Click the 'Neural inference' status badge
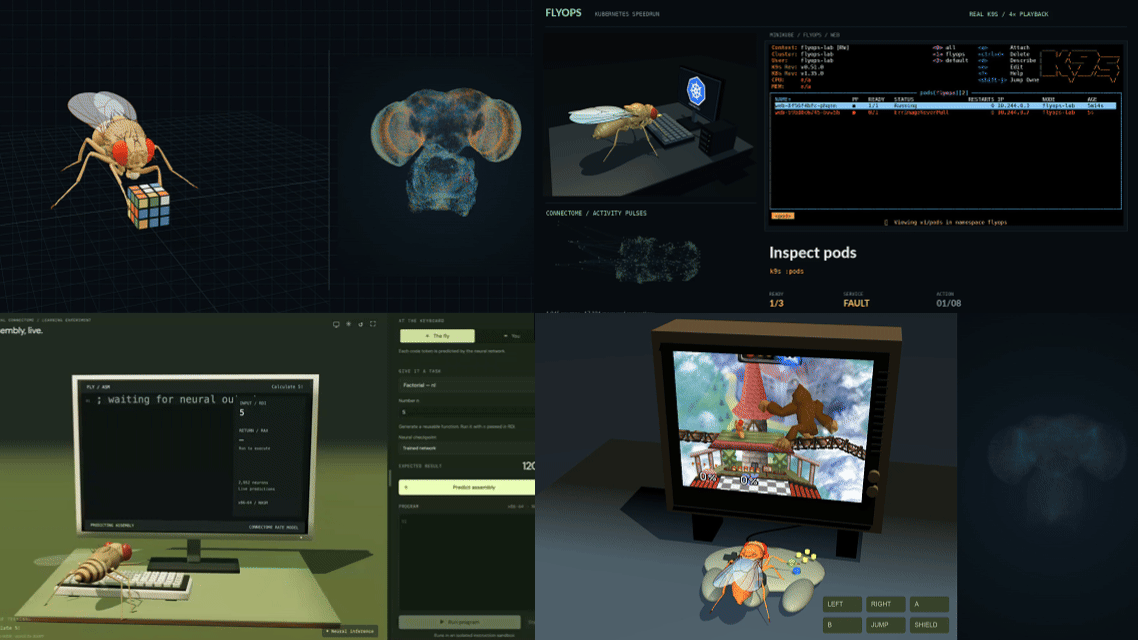 point(350,631)
